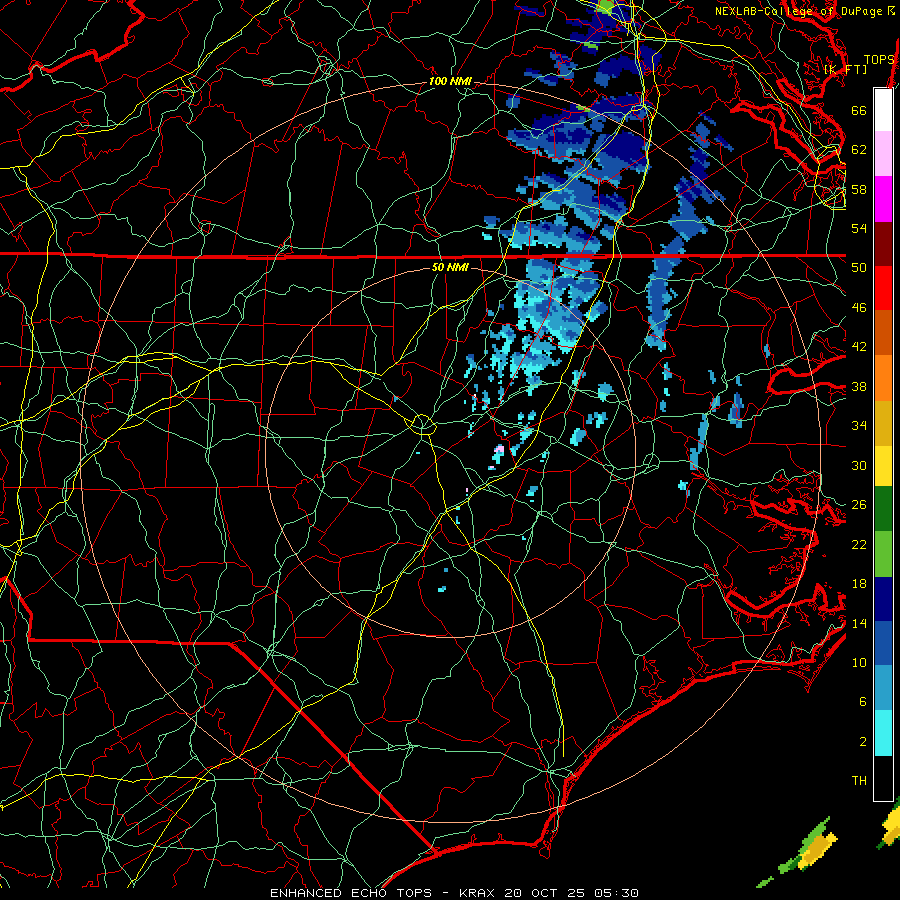Click the "26" legend value
Image resolution: width=900 pixels, height=900 pixels.
(859, 505)
